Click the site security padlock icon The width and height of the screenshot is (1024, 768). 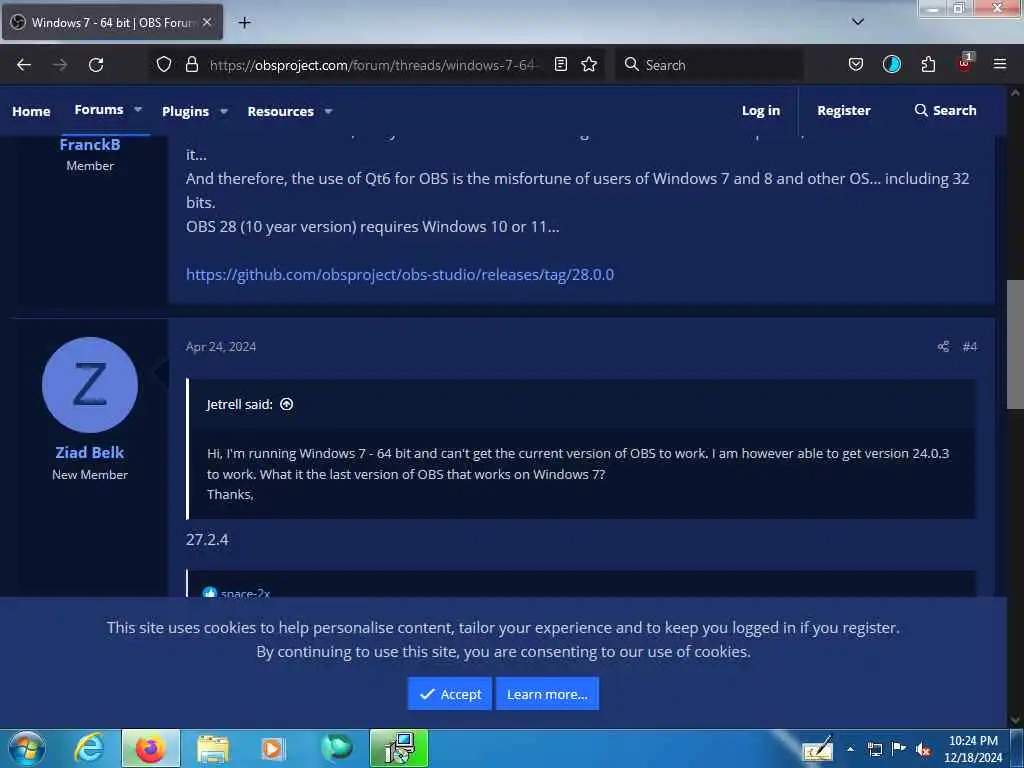coord(191,64)
